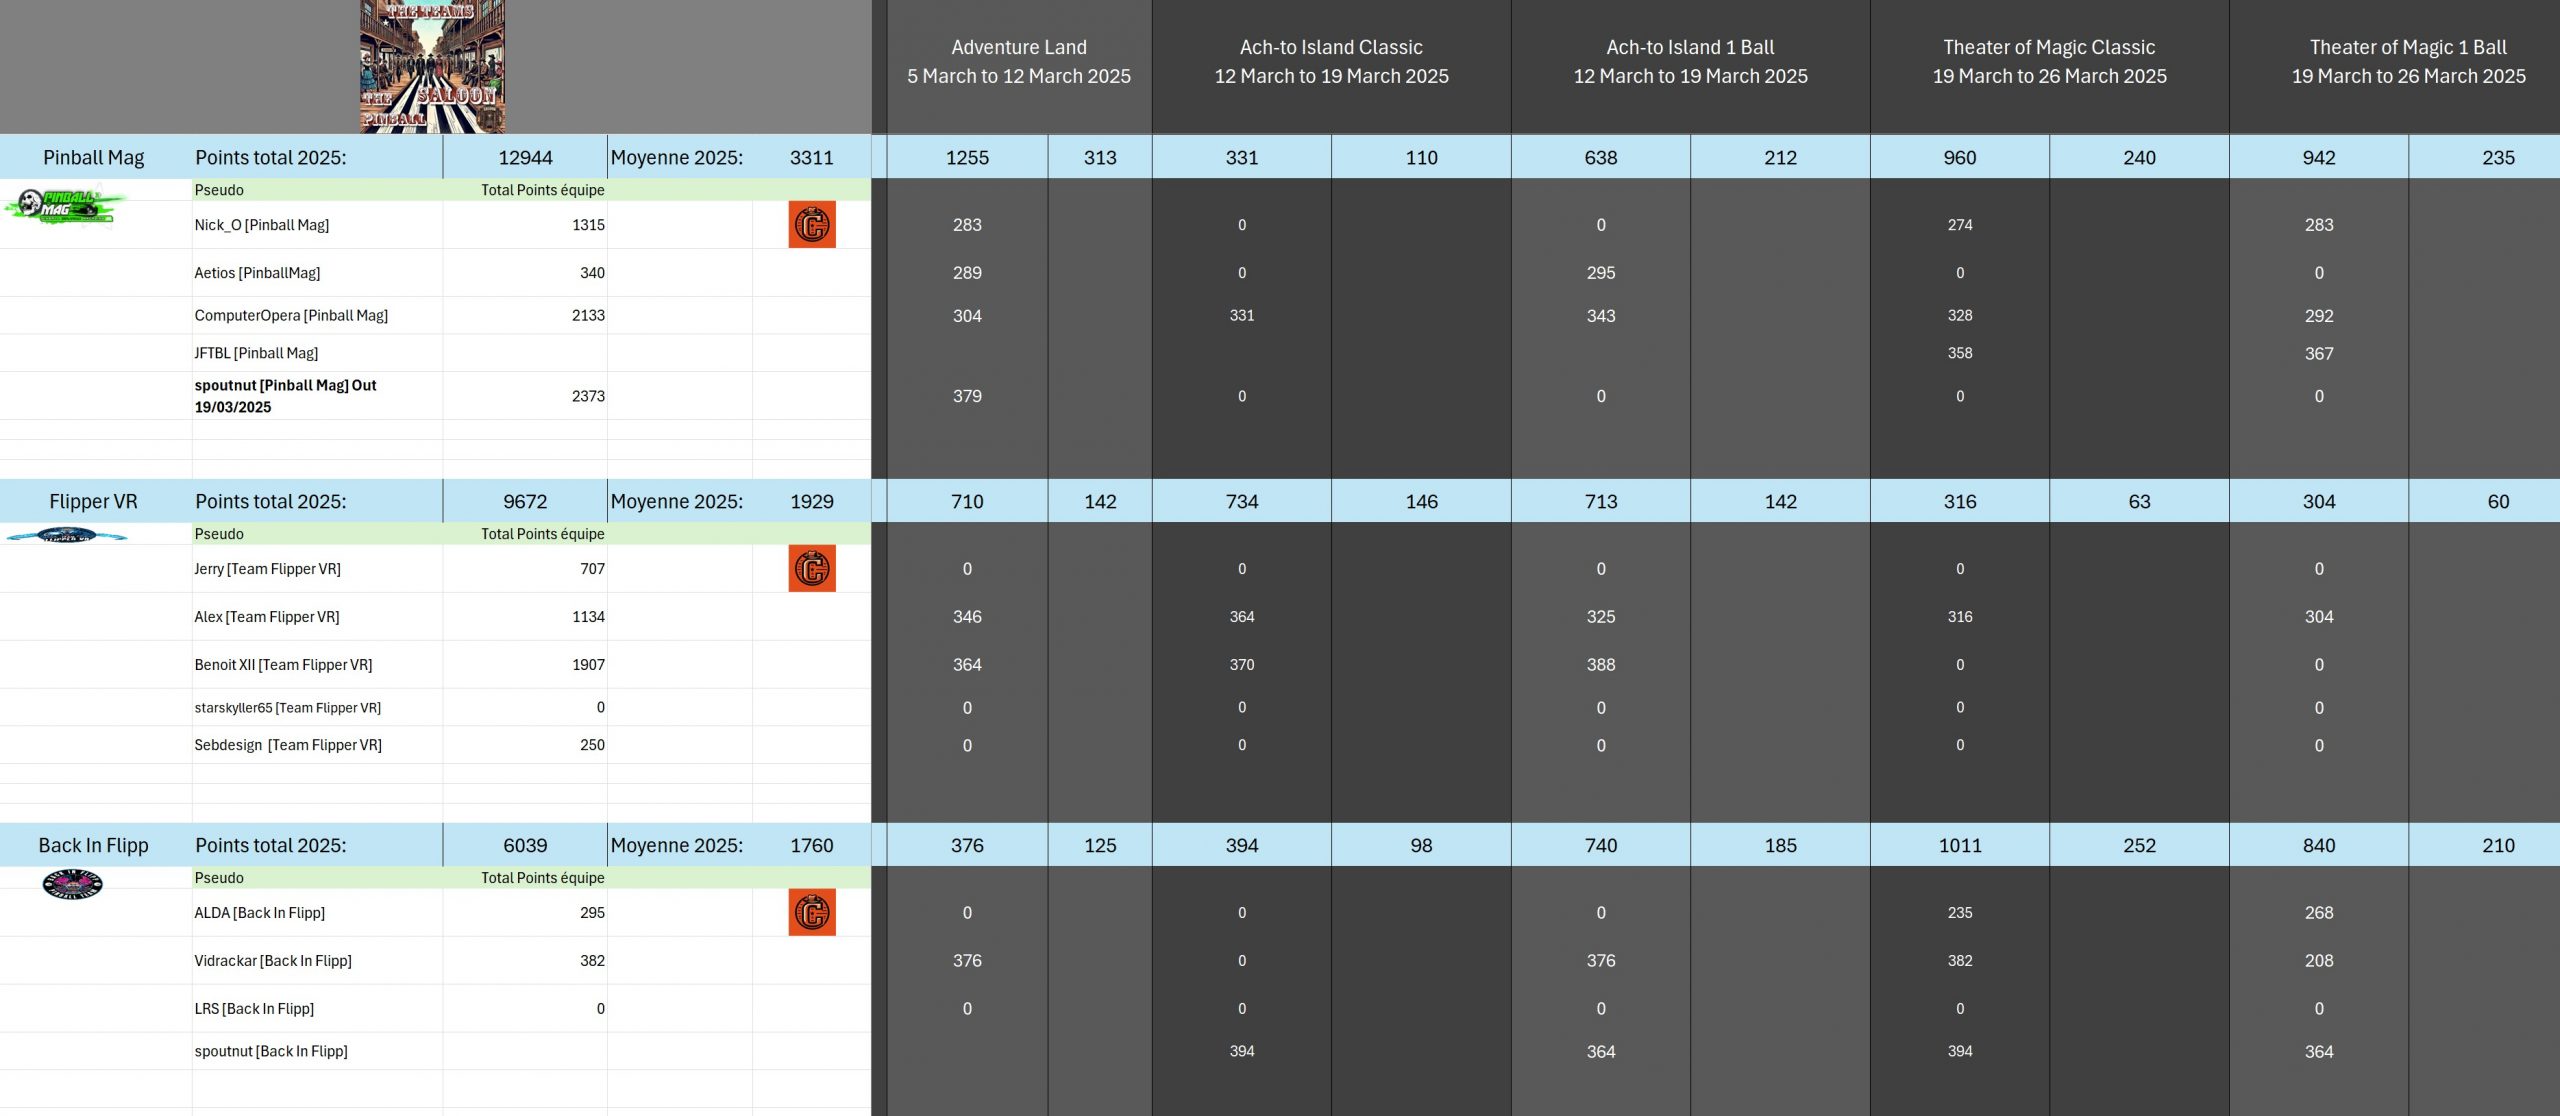Click Benoit XII total points 1907
The height and width of the screenshot is (1116, 2560).
(x=588, y=664)
